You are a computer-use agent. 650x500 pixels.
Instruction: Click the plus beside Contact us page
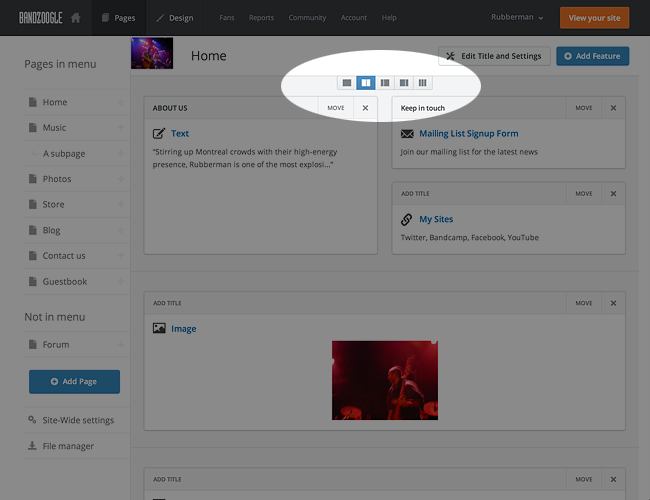pos(121,256)
